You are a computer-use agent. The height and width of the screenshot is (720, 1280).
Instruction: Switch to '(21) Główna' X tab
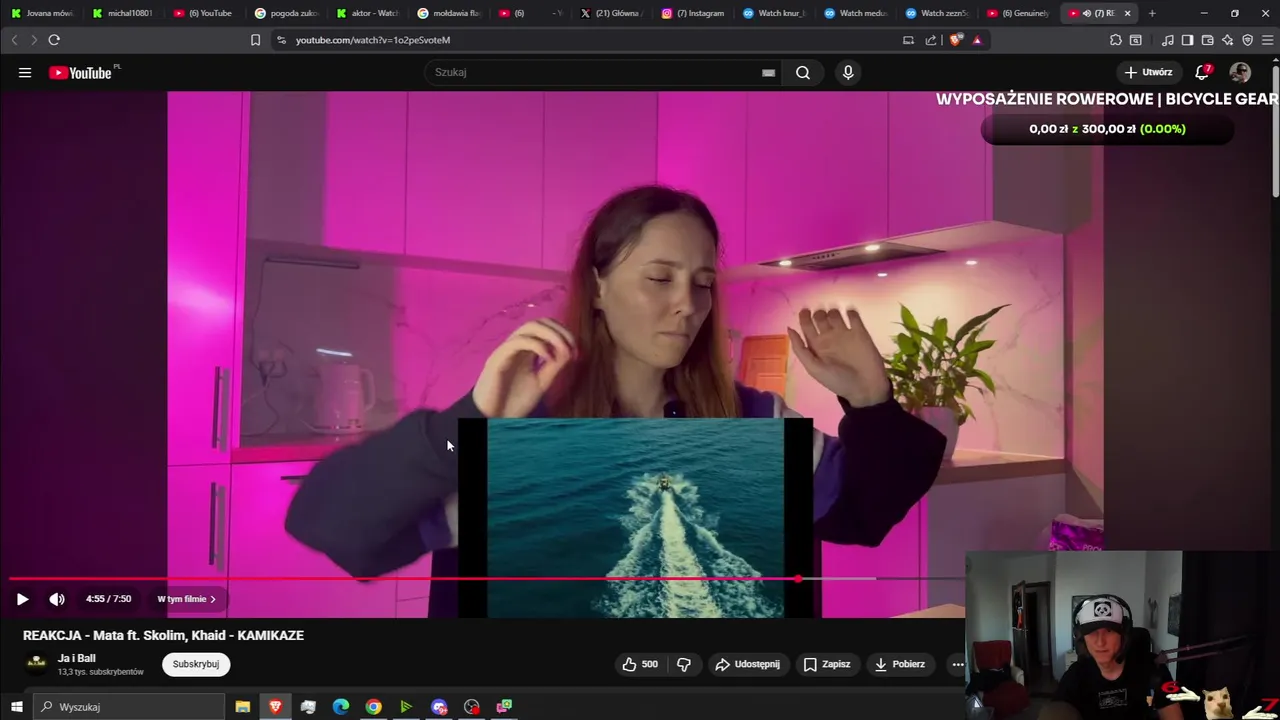611,13
